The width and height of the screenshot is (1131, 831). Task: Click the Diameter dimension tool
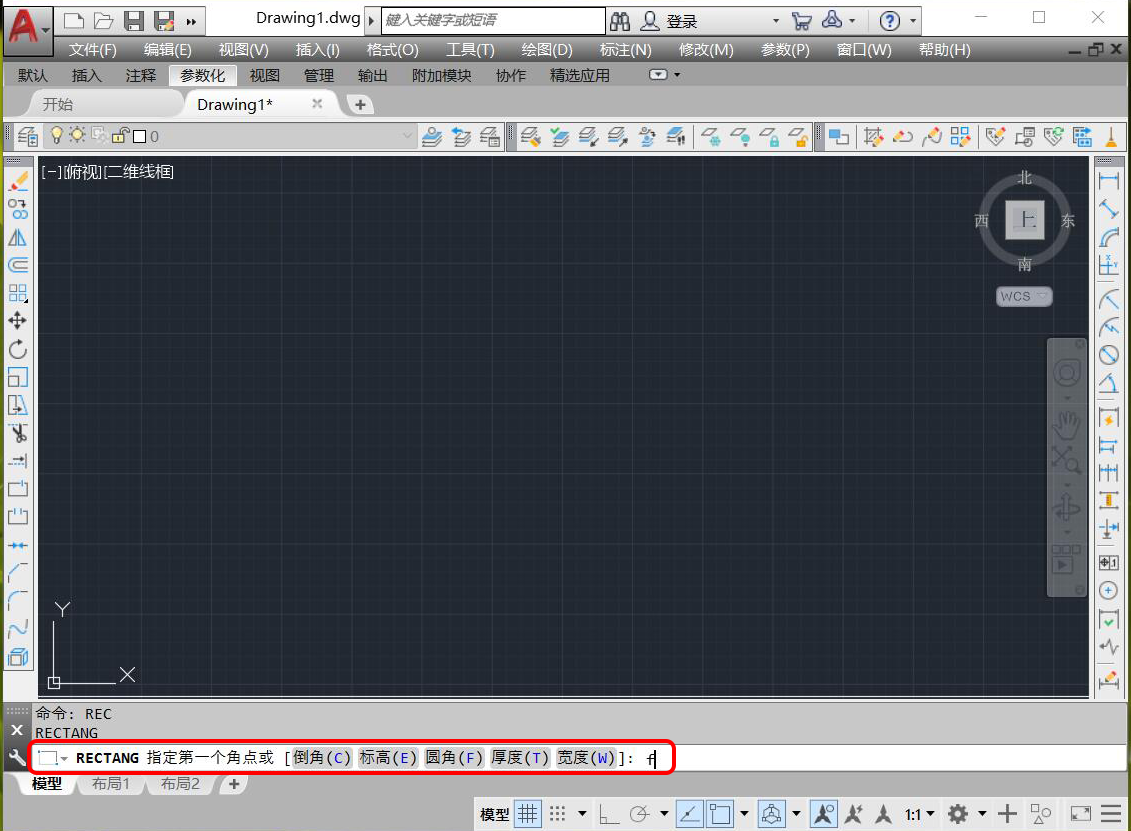[x=1109, y=354]
